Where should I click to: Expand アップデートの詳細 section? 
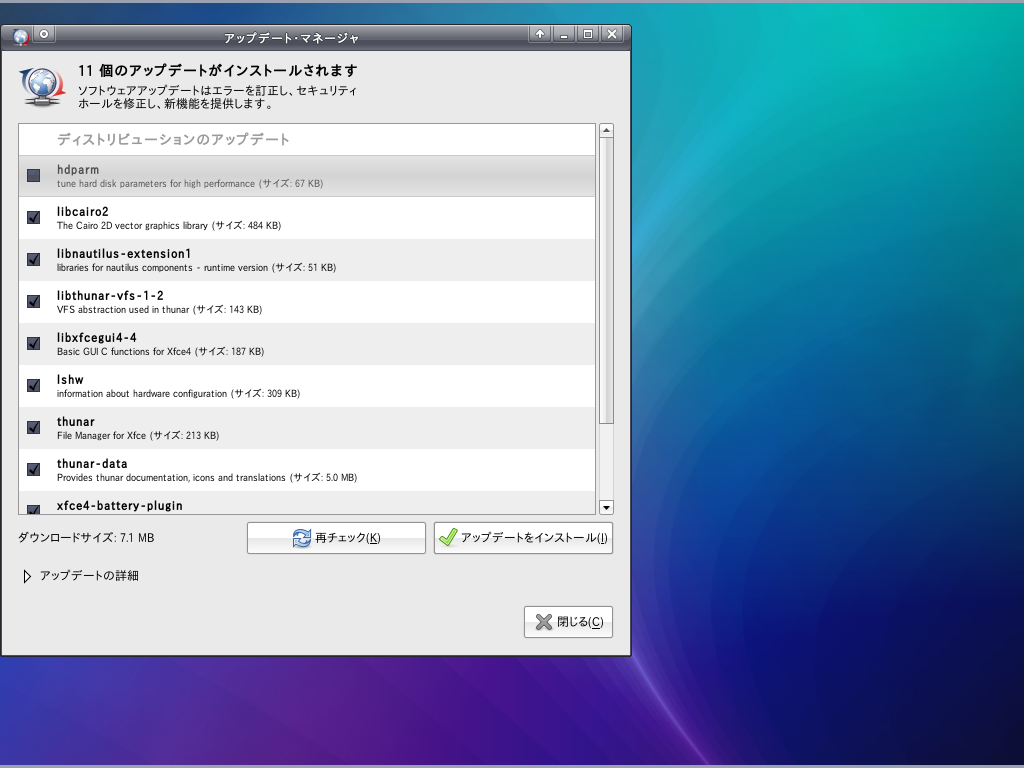[27, 576]
